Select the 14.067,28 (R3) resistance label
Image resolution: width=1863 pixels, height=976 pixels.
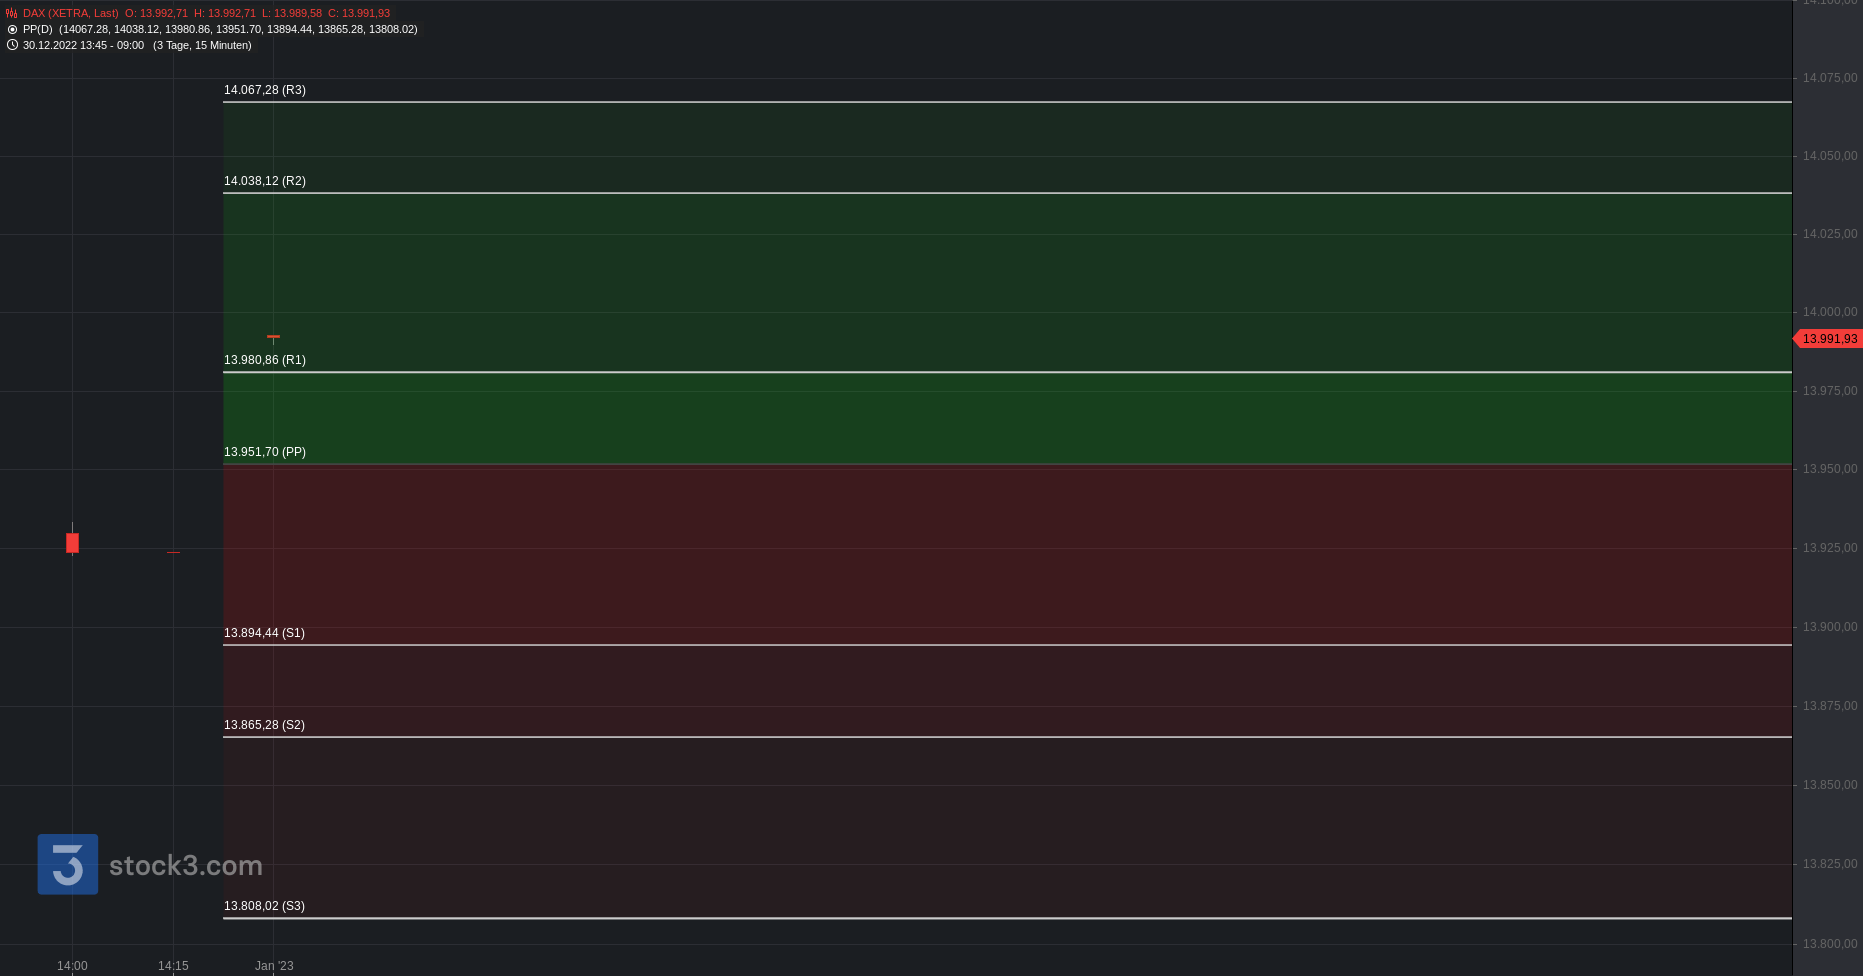point(265,90)
